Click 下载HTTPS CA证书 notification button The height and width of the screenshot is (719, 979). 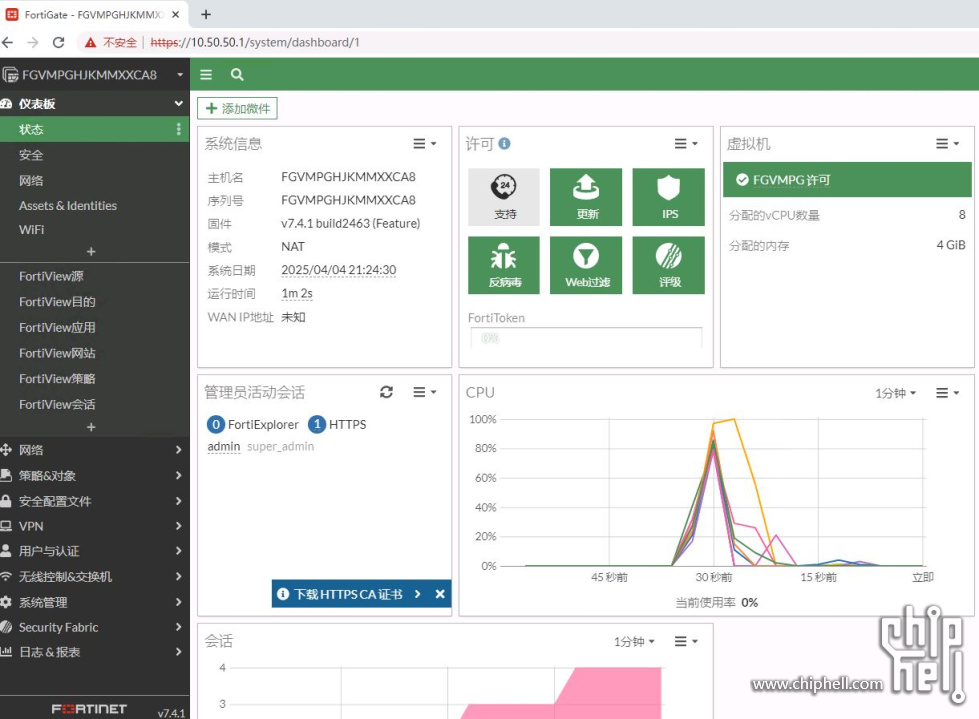(349, 594)
